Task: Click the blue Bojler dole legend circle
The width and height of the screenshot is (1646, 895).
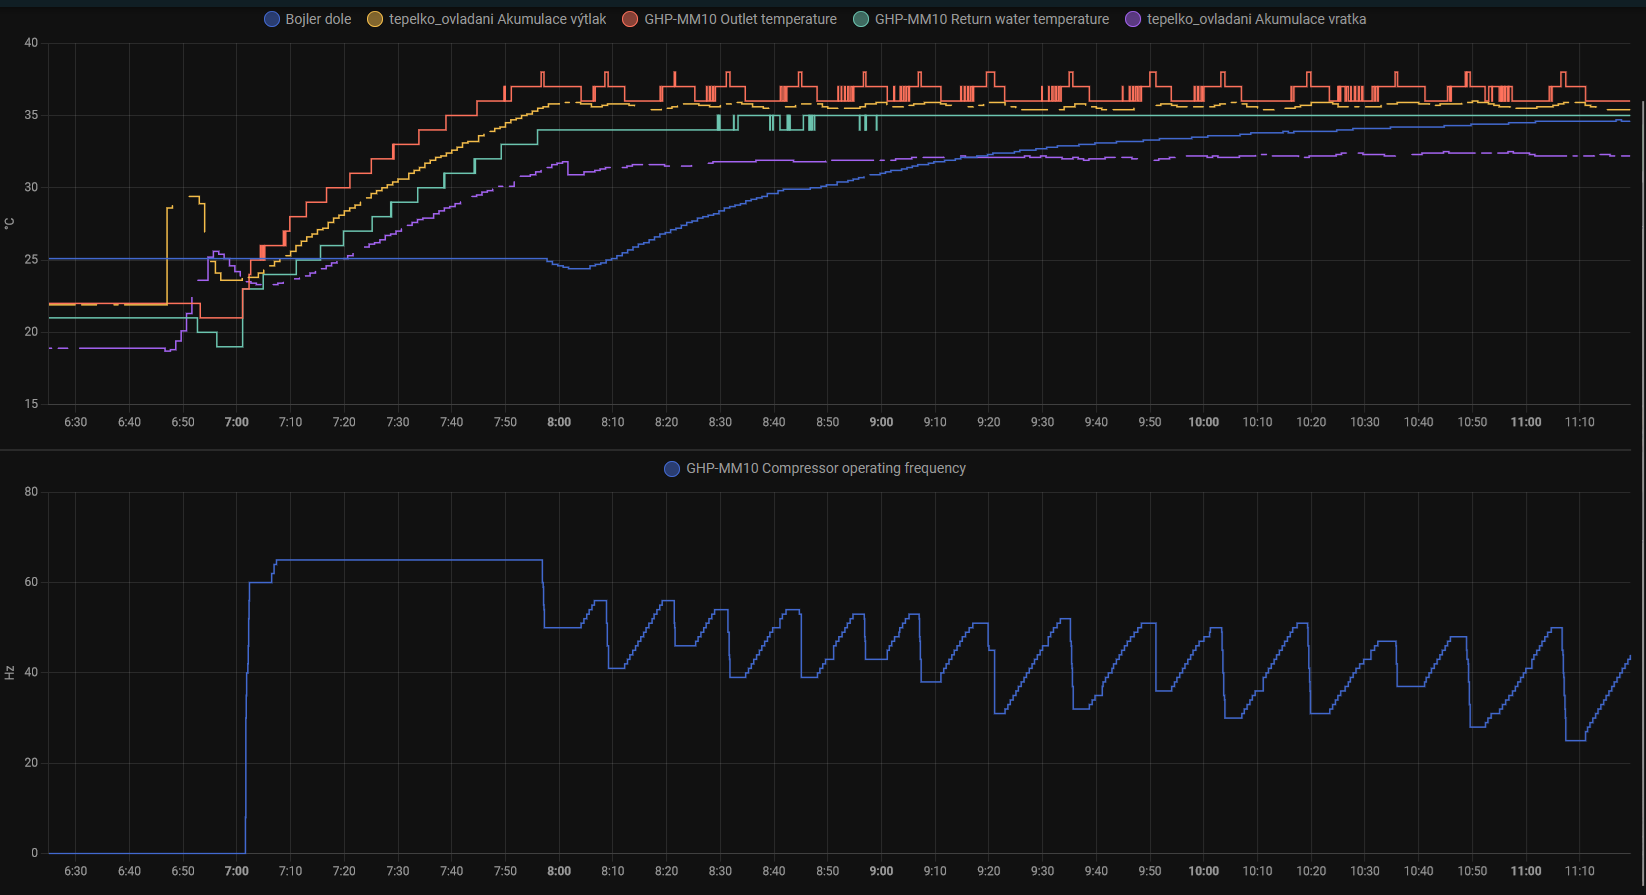Action: [x=271, y=19]
